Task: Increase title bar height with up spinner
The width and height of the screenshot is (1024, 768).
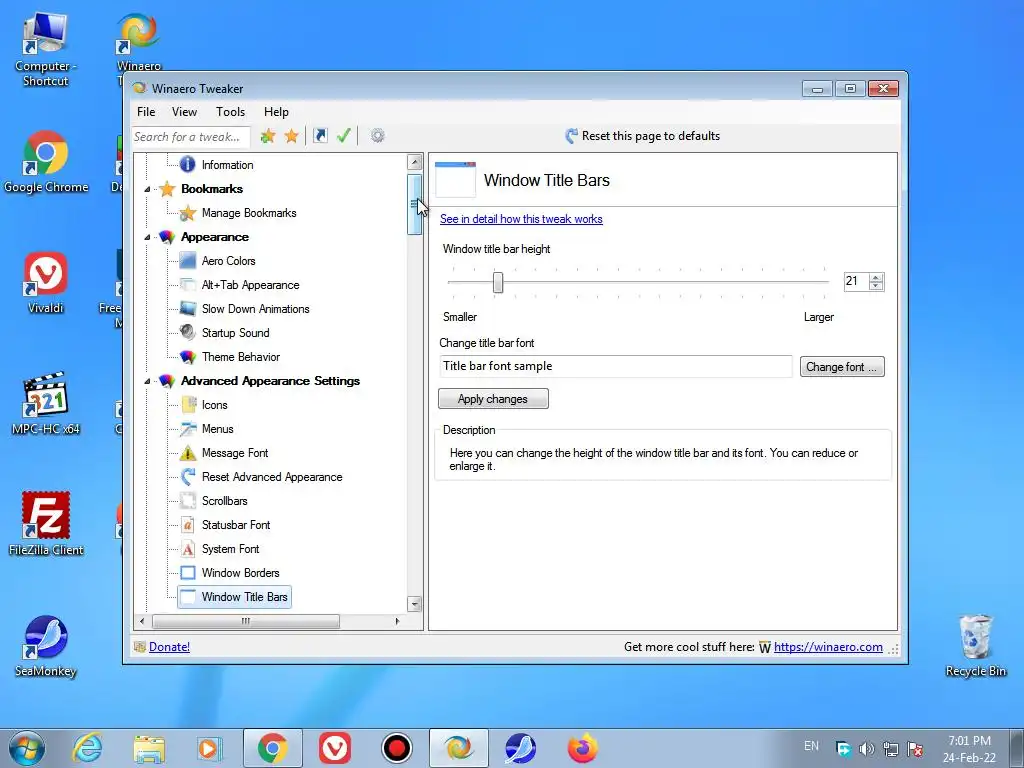Action: [876, 277]
